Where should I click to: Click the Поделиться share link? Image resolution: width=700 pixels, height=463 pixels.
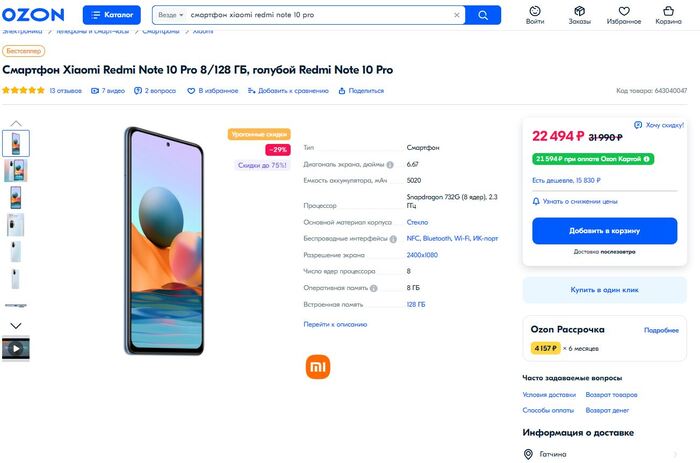click(x=360, y=90)
